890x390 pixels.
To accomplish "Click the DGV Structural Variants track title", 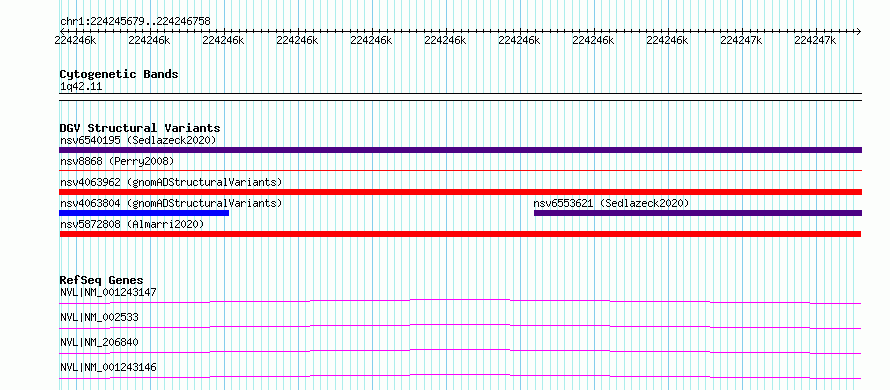I will point(140,128).
